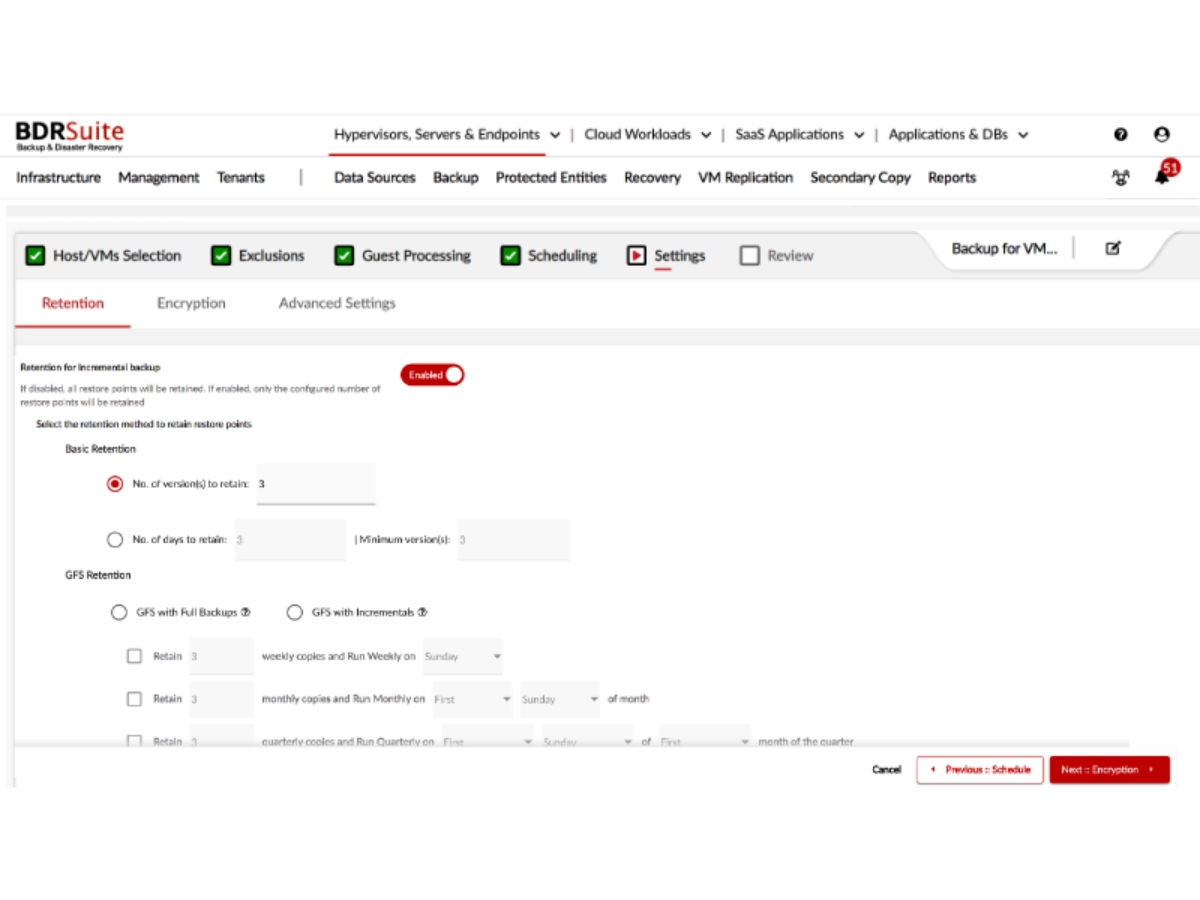Open the Protected Entities menu
Image resolution: width=1200 pixels, height=900 pixels.
[x=551, y=177]
